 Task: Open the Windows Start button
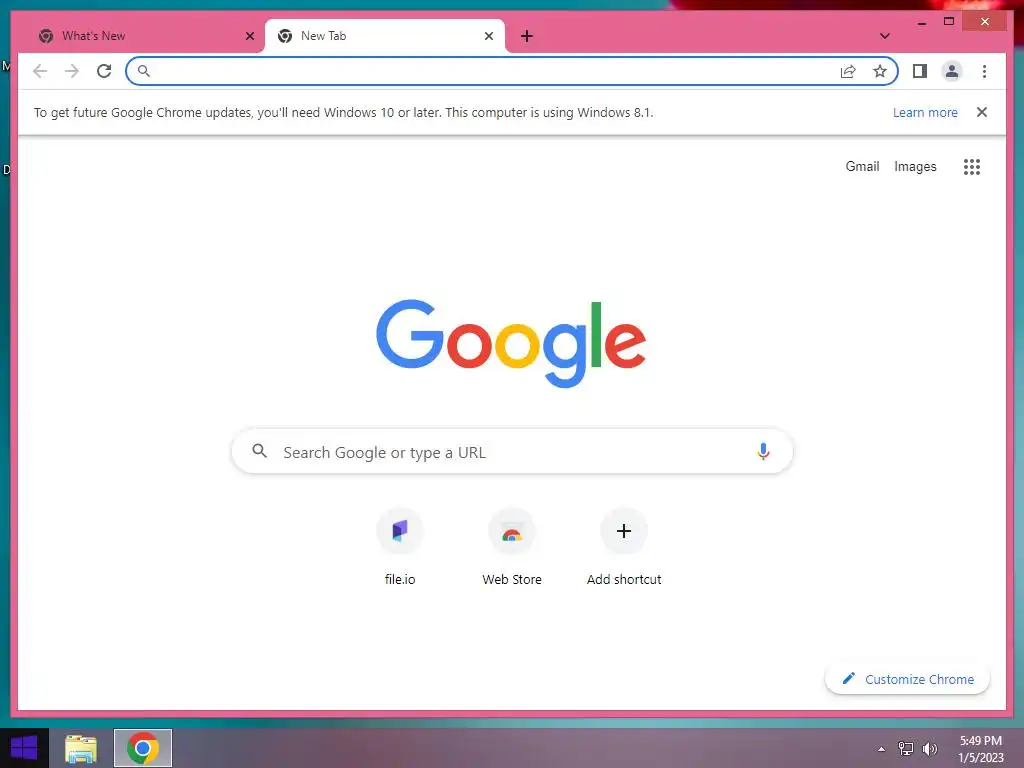coord(24,748)
